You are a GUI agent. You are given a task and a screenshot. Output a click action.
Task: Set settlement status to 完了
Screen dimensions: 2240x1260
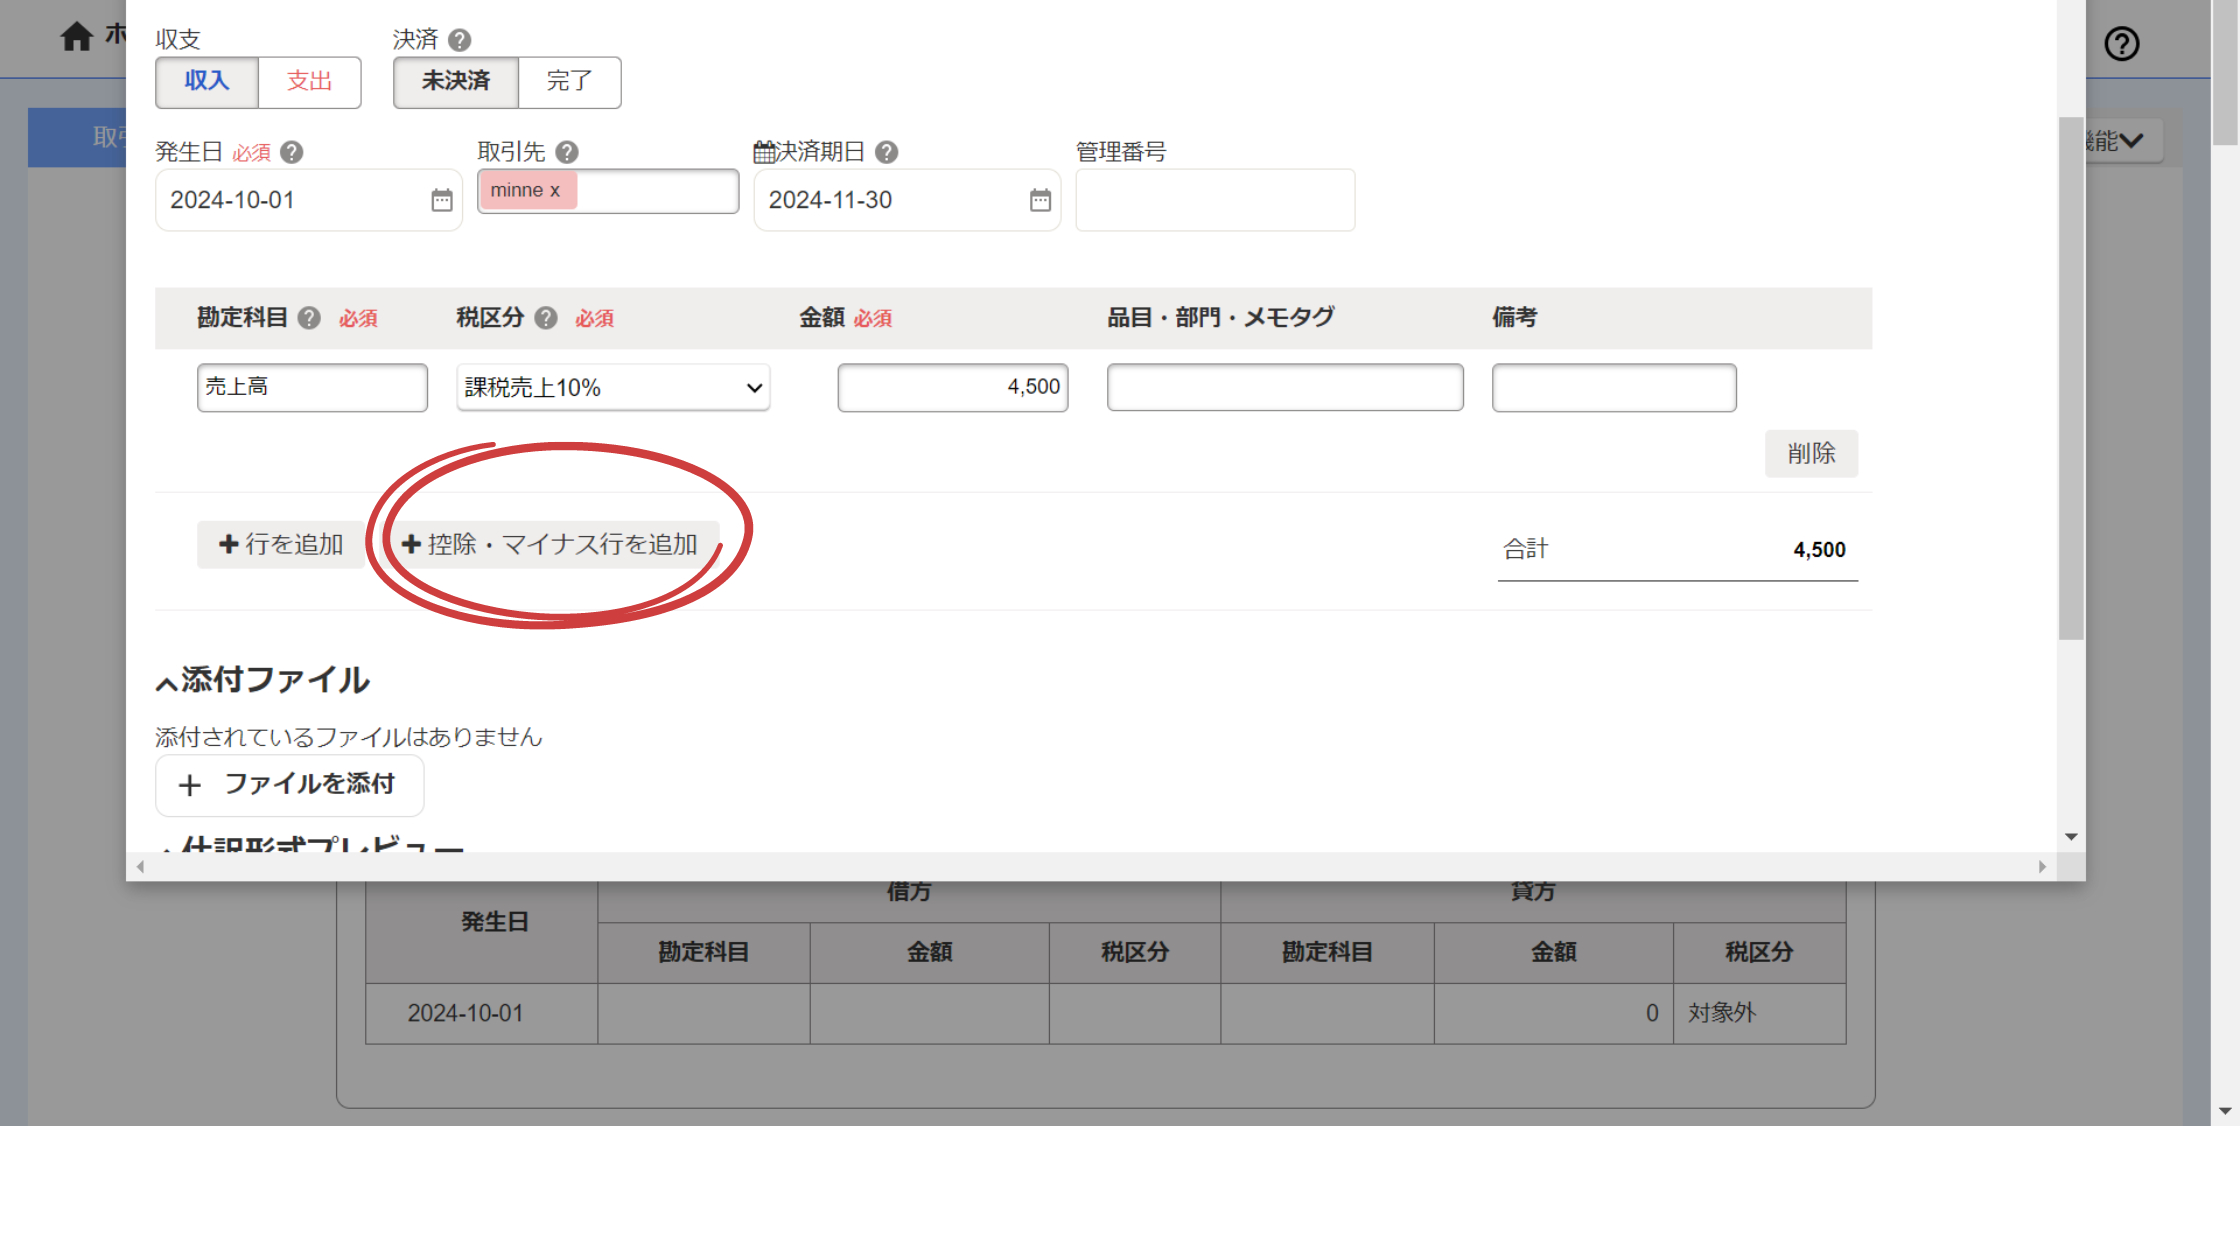point(569,82)
